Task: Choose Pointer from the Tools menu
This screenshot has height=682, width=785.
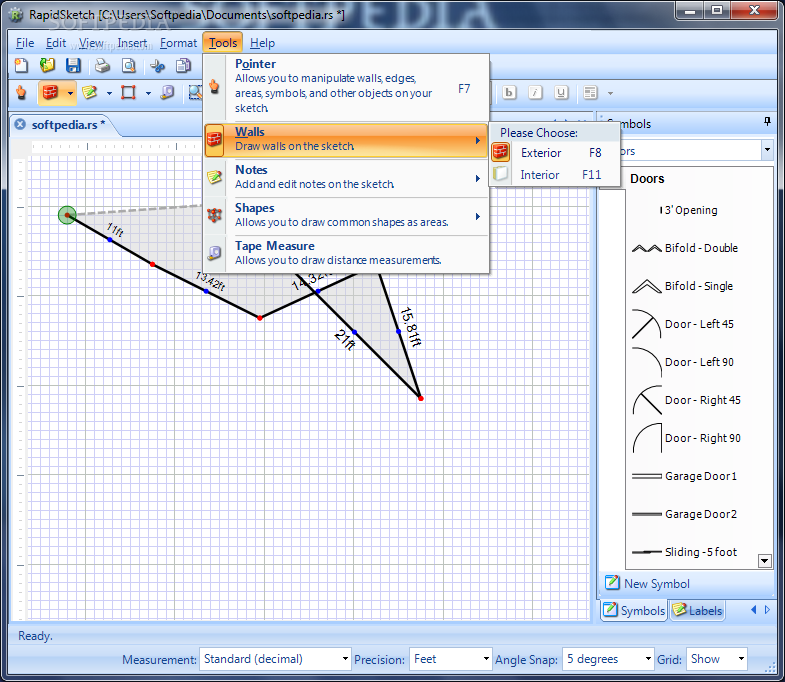Action: 346,86
